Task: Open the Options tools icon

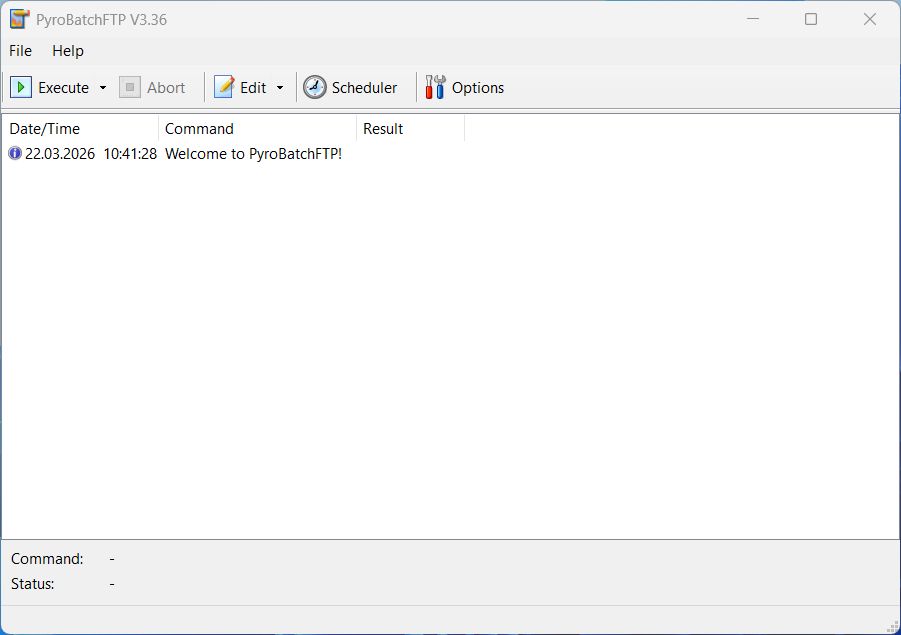Action: coord(436,88)
